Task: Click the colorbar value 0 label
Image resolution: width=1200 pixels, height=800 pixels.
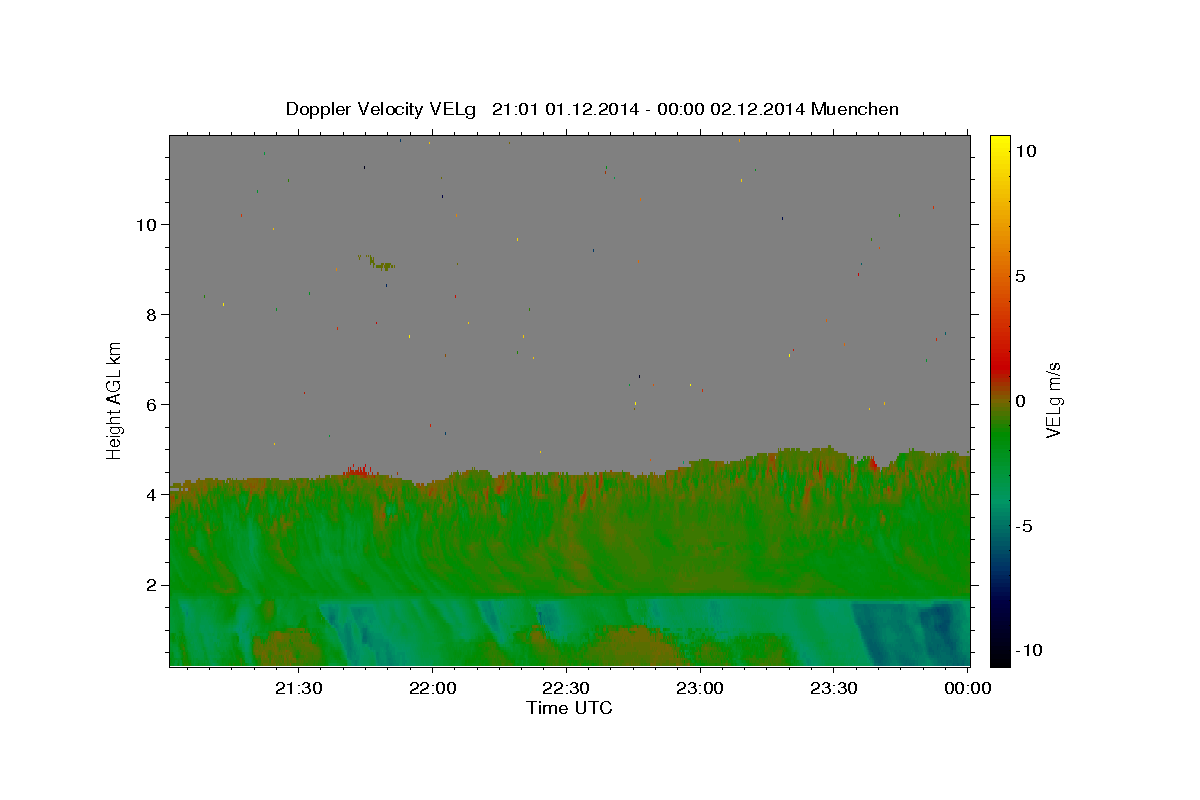Action: point(1020,401)
